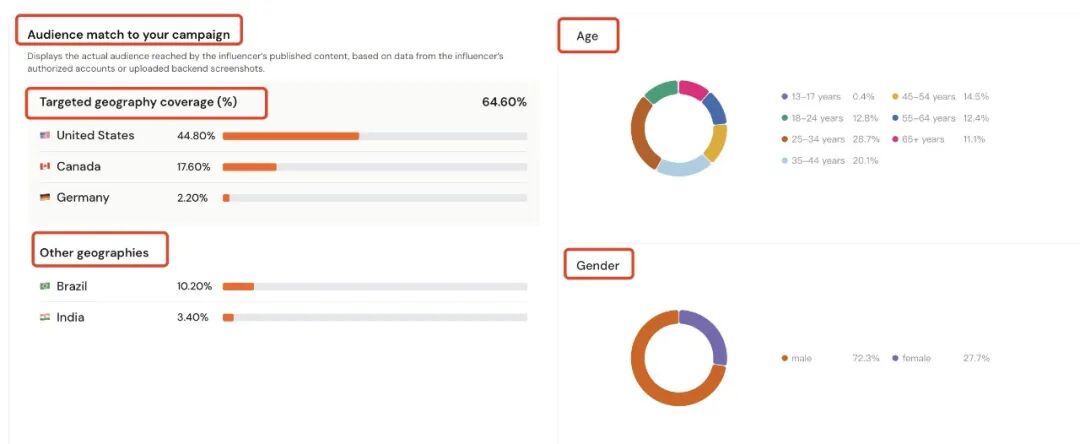Click the Brazil flag icon

[x=44, y=286]
